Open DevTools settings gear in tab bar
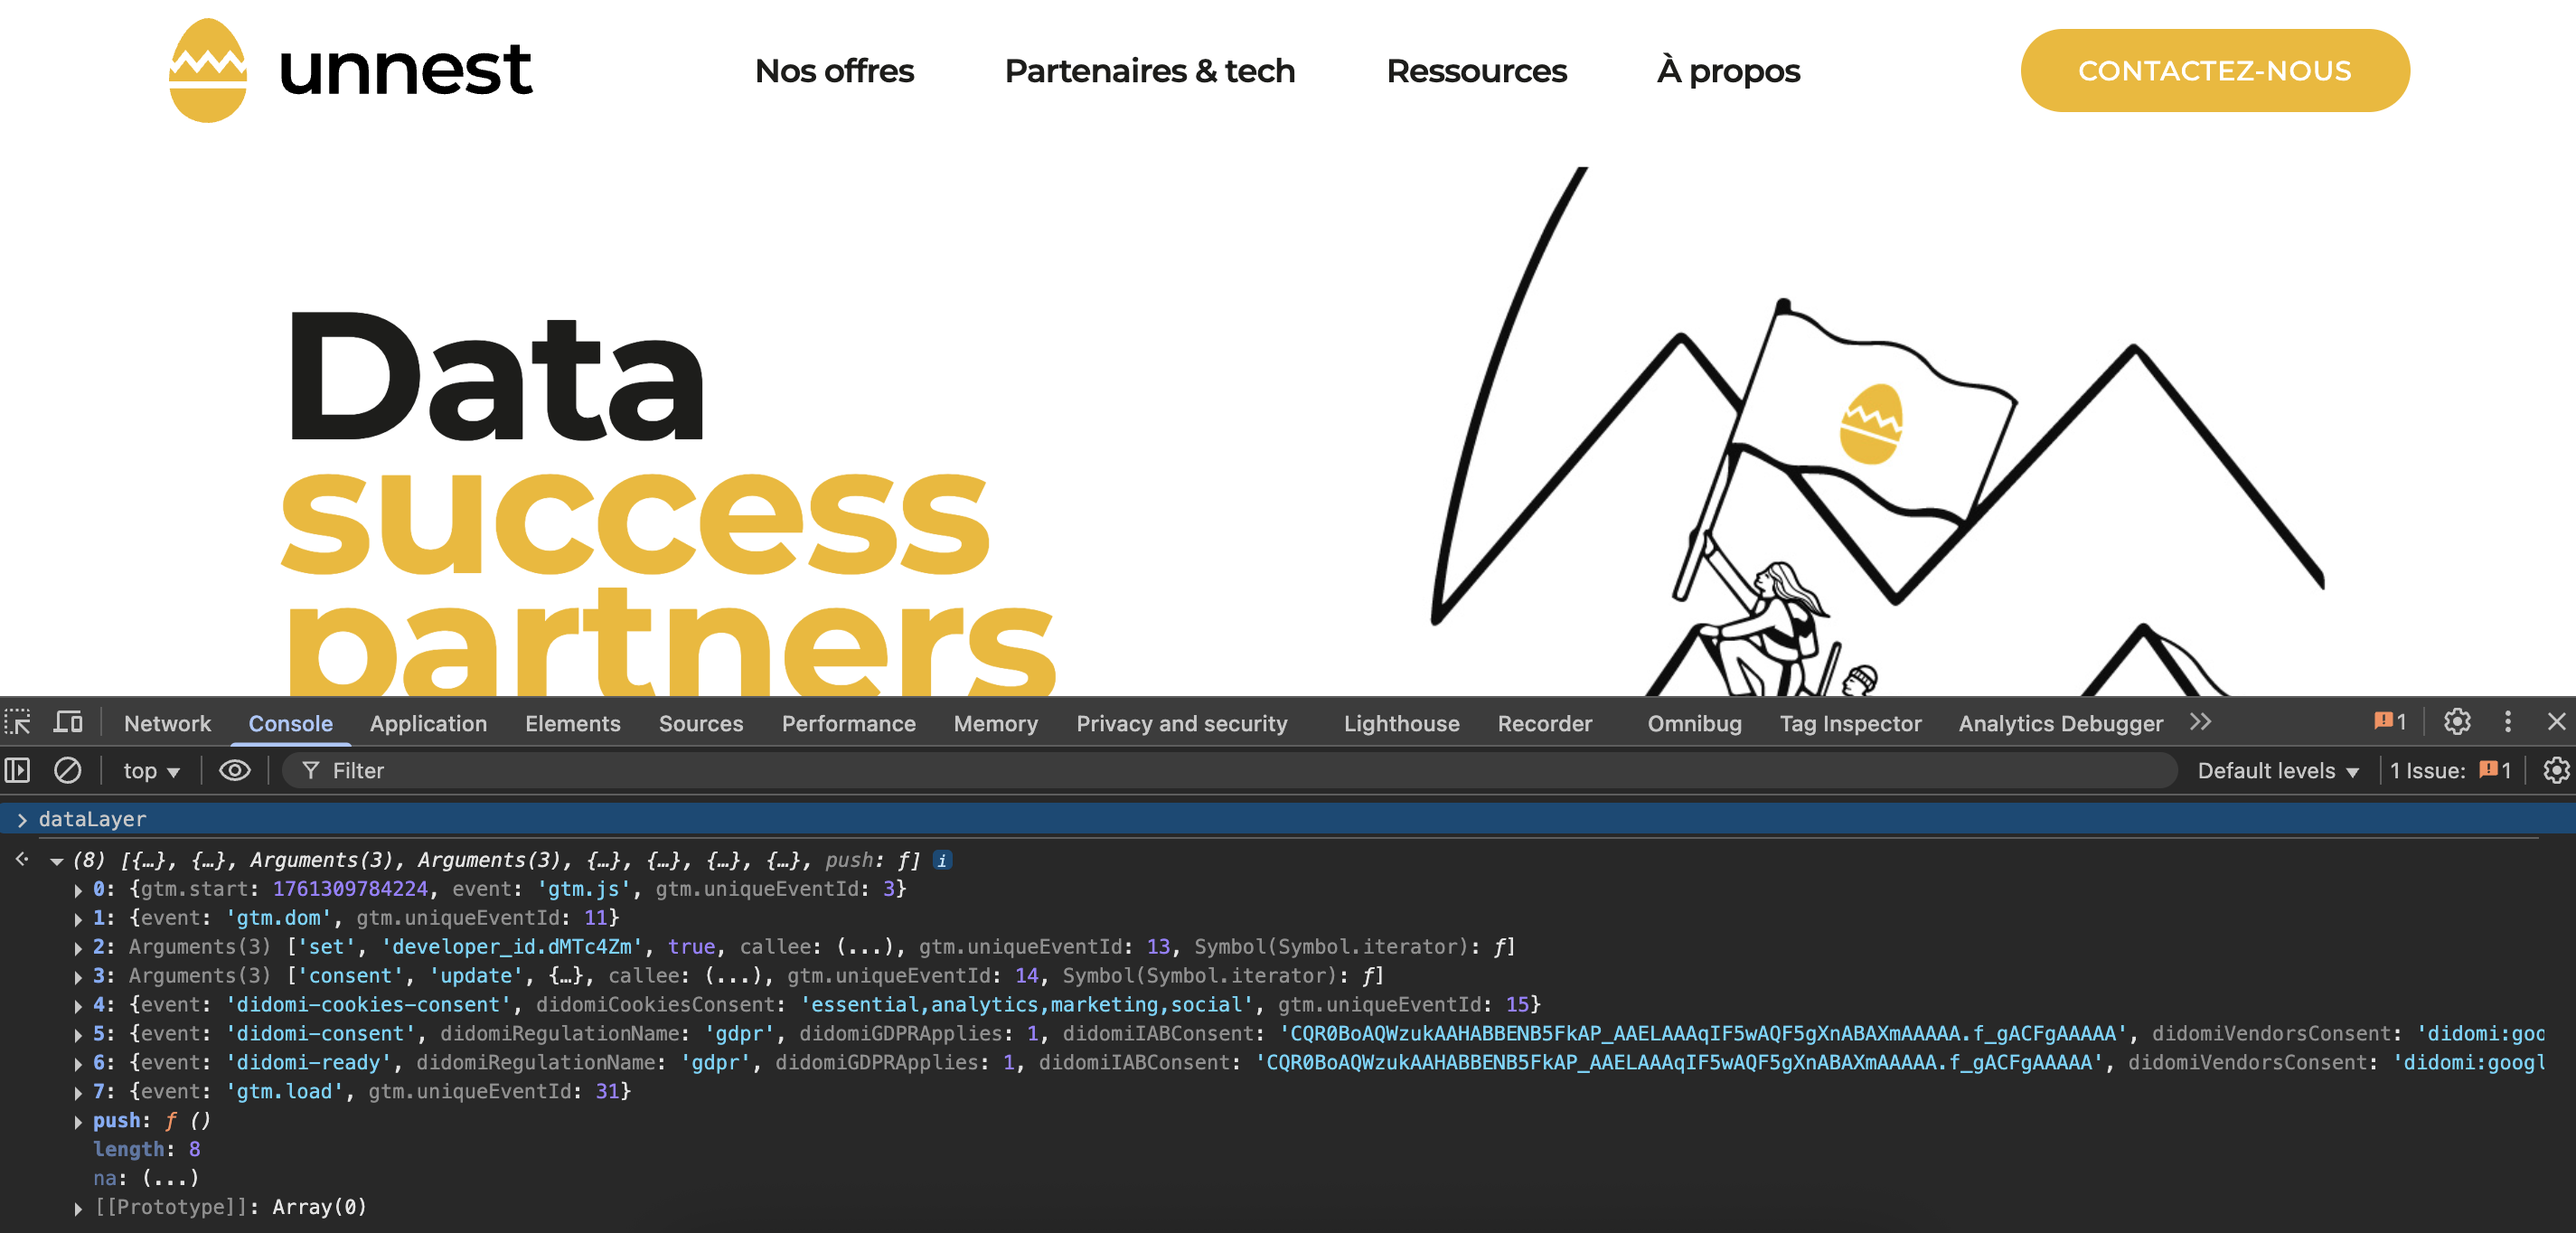 2457,722
